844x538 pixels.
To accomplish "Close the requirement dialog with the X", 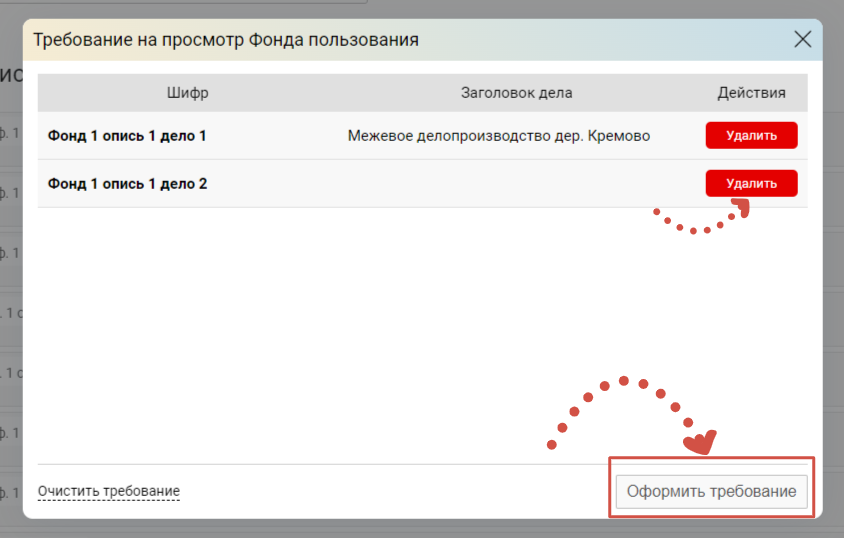I will 802,40.
